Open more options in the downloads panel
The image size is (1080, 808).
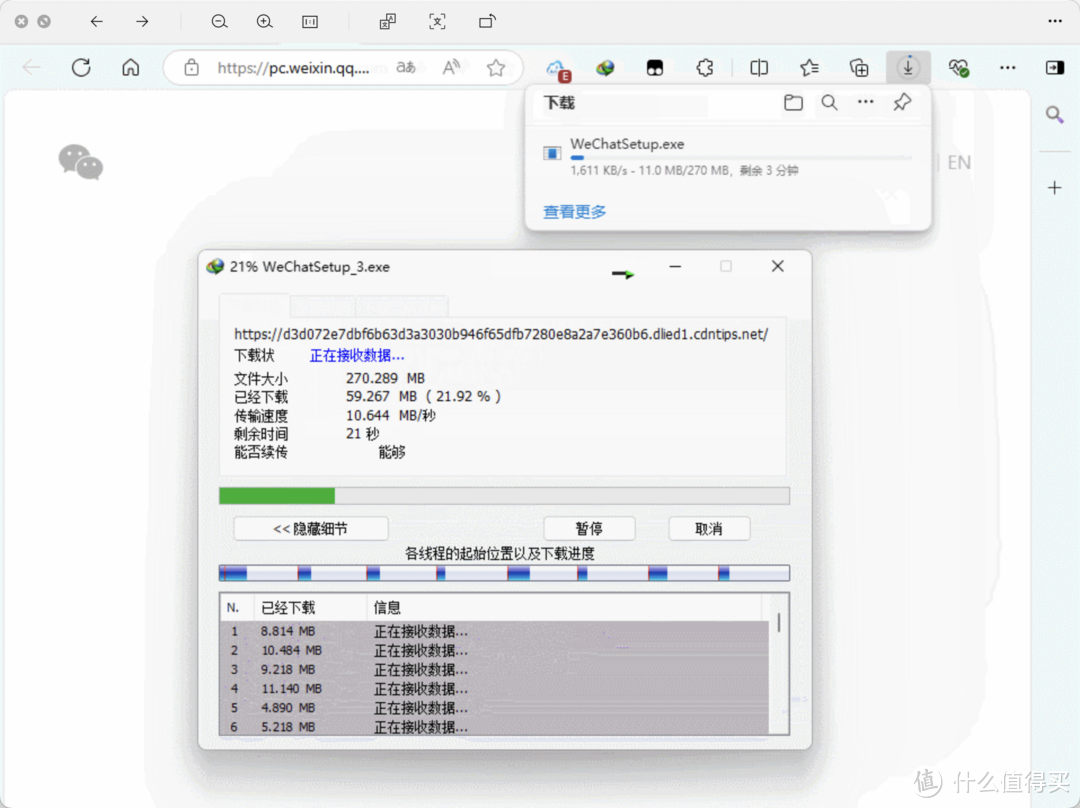click(866, 102)
